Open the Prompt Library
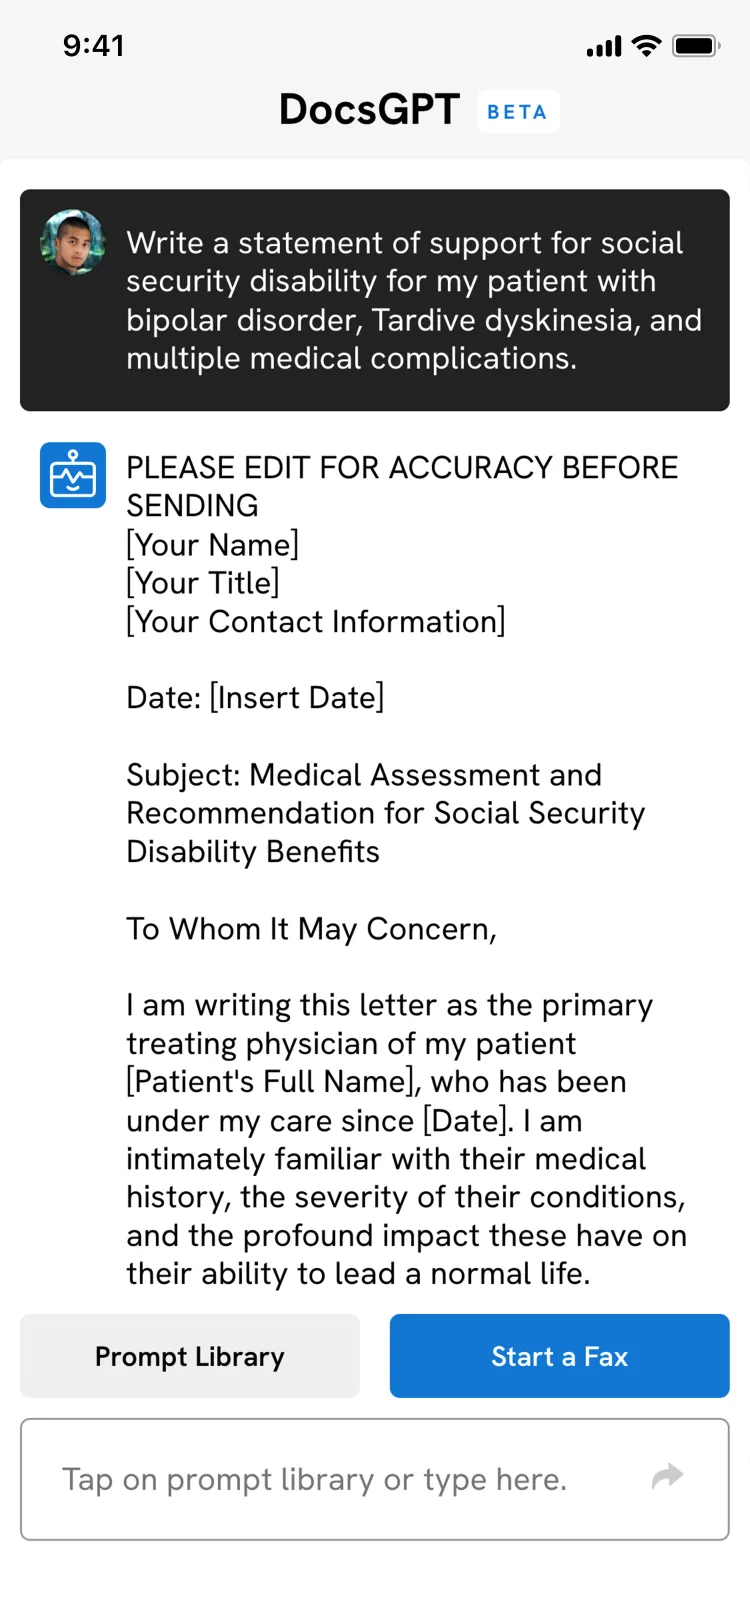The width and height of the screenshot is (750, 1624). [x=190, y=1356]
